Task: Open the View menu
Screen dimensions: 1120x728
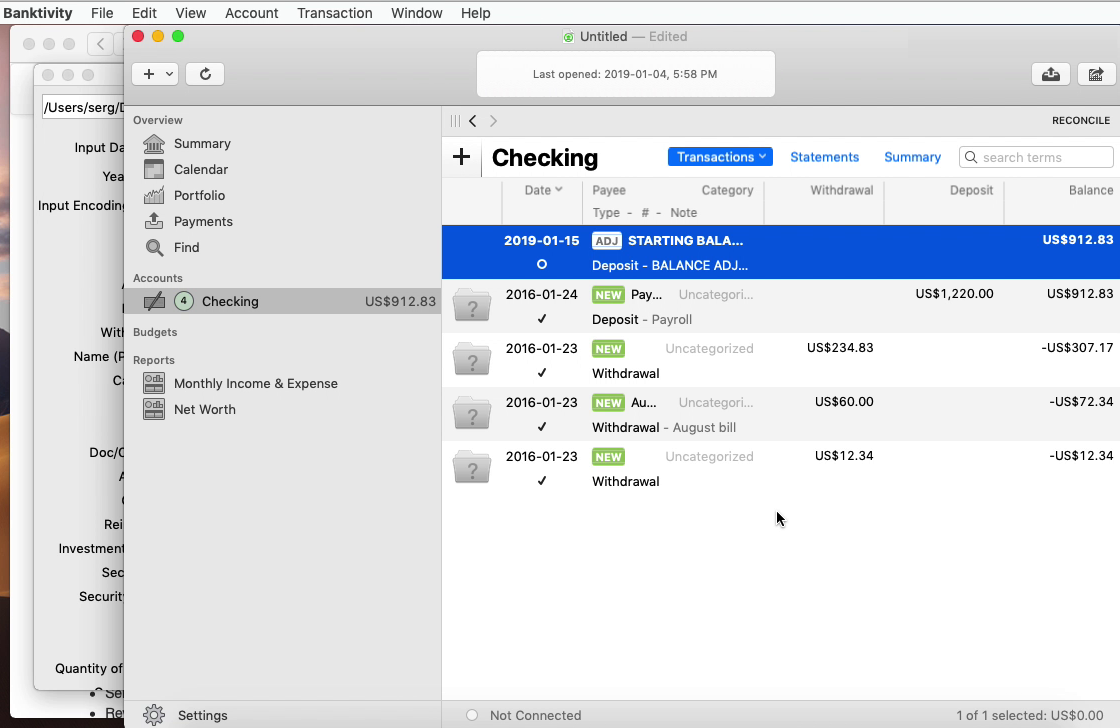Action: [191, 13]
